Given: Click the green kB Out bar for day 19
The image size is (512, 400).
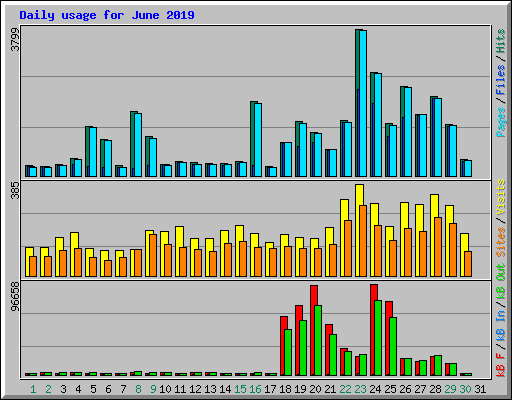Looking at the screenshot, I should click(x=303, y=348).
